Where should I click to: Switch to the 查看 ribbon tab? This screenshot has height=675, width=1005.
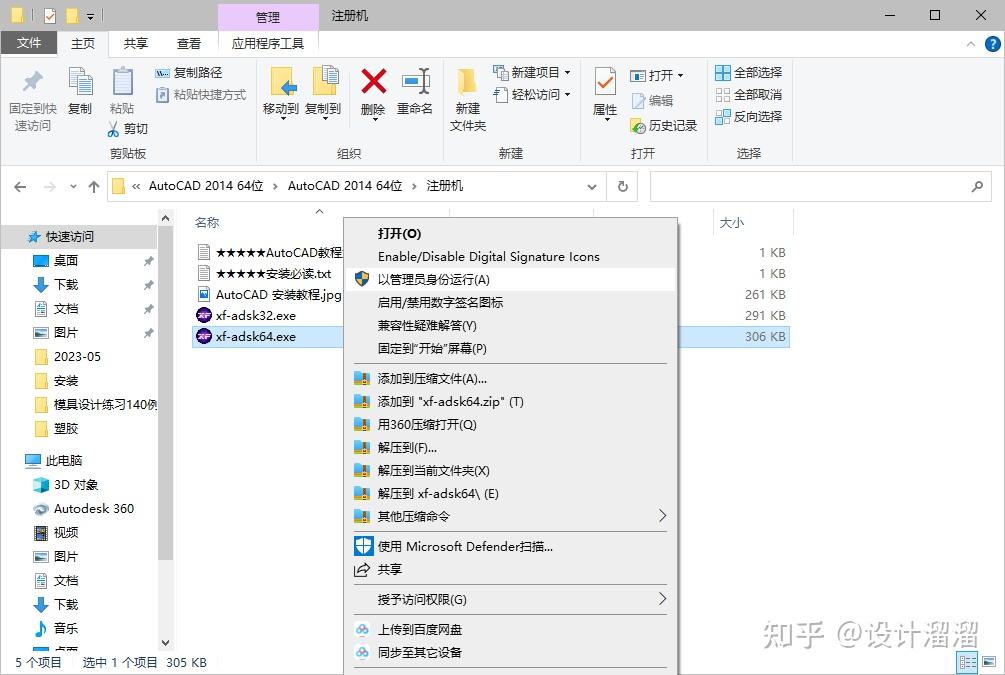click(x=188, y=43)
